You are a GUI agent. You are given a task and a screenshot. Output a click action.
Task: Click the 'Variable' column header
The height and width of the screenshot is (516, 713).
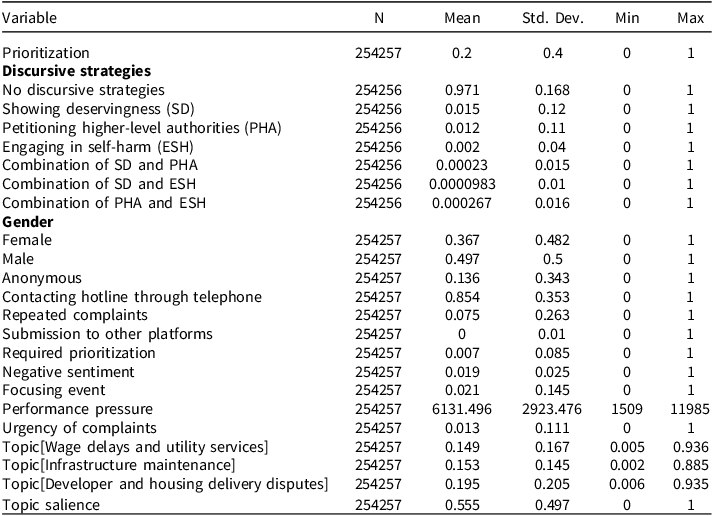(x=30, y=18)
